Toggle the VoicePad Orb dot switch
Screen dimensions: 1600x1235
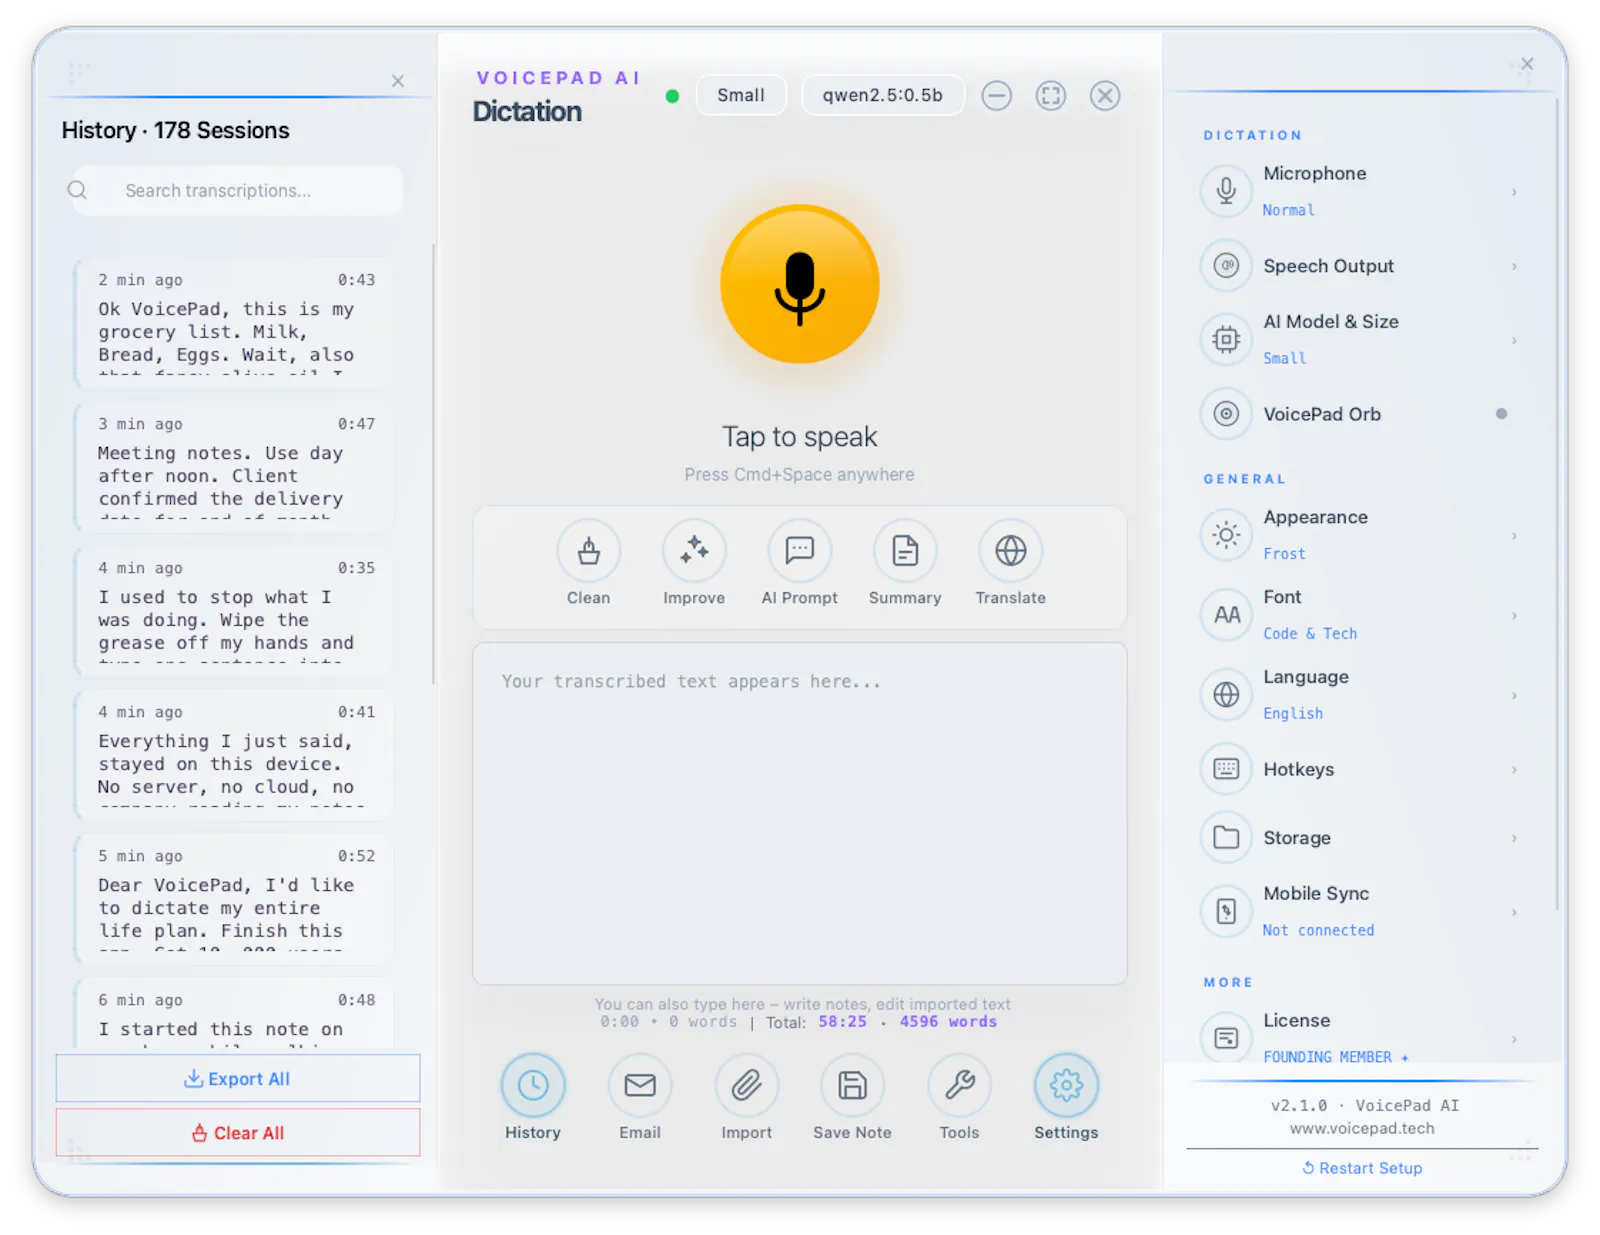pos(1501,414)
